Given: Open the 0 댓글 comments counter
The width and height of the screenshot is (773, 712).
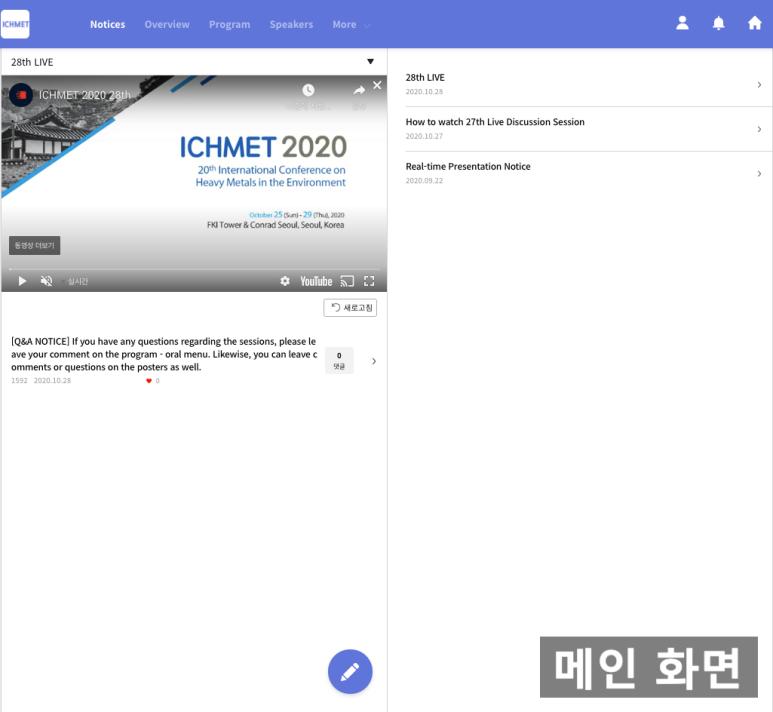Looking at the screenshot, I should [x=339, y=360].
